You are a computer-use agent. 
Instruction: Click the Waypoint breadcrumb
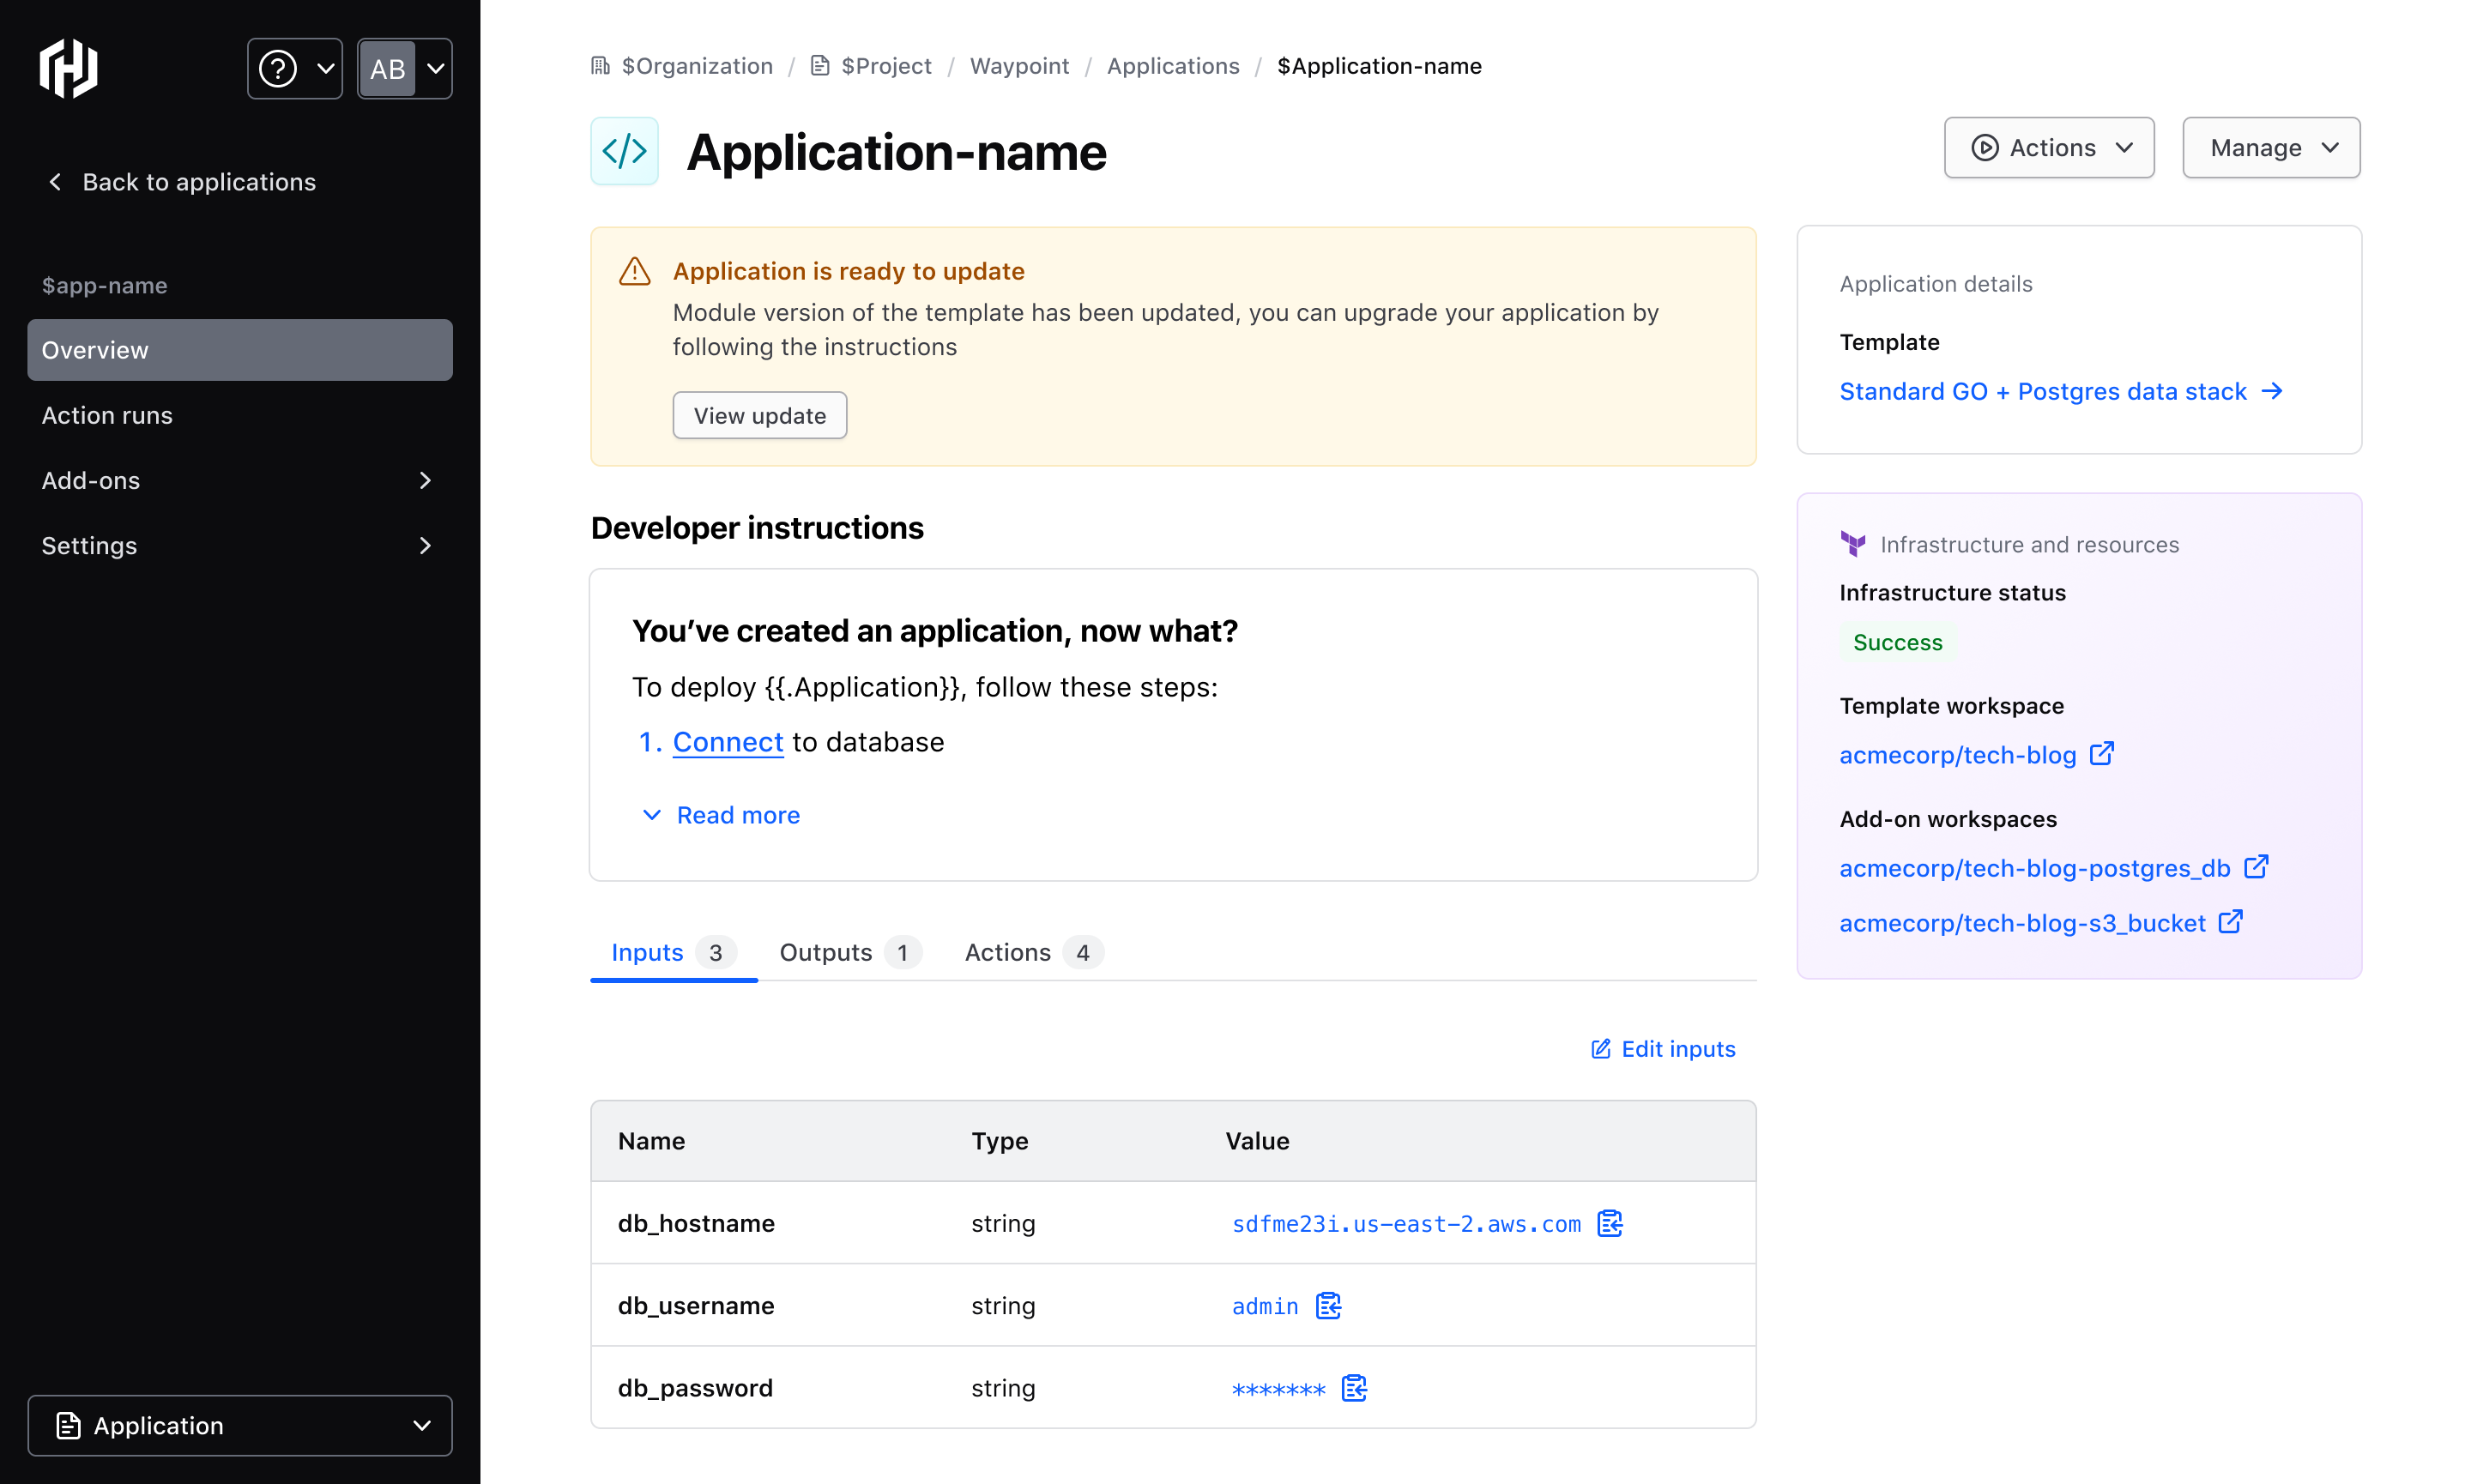[1019, 66]
